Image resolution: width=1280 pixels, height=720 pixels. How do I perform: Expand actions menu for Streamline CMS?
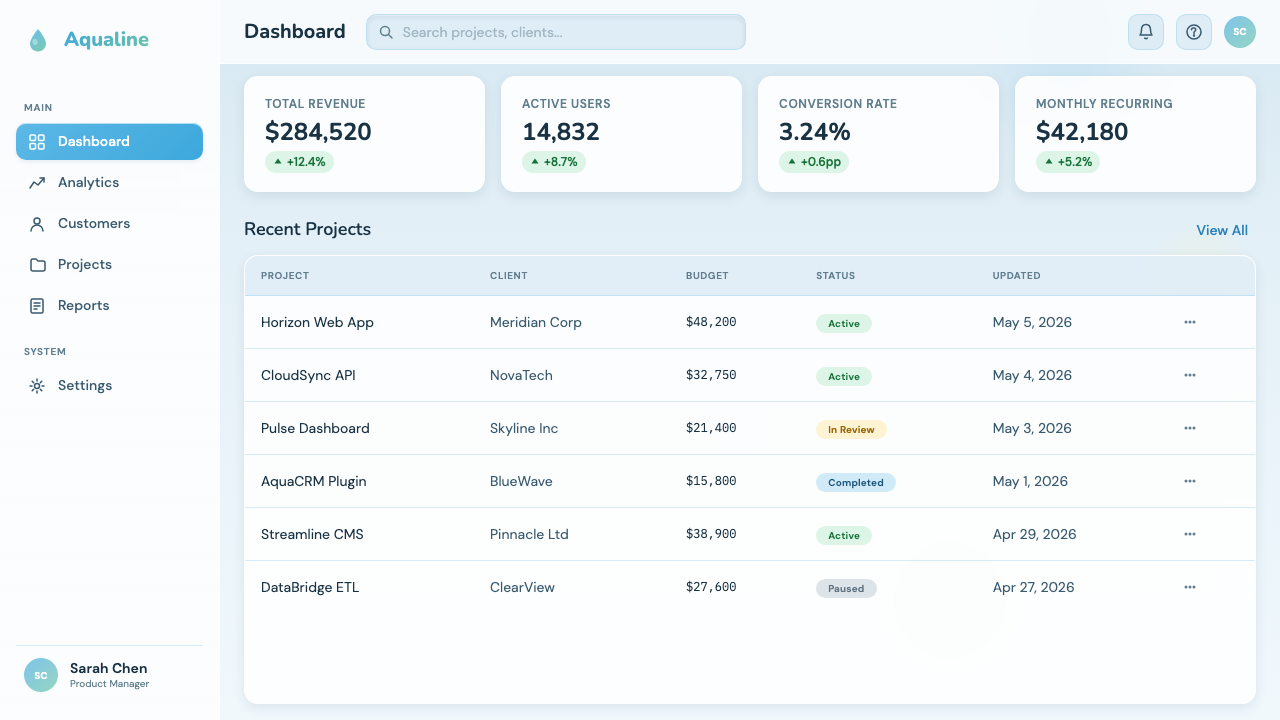pyautogui.click(x=1190, y=534)
